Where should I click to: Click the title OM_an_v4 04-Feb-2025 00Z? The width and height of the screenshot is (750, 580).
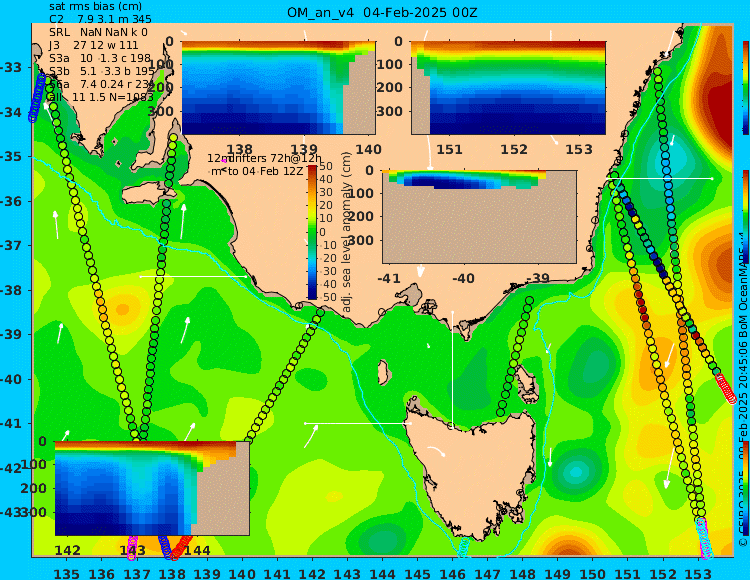pos(382,12)
